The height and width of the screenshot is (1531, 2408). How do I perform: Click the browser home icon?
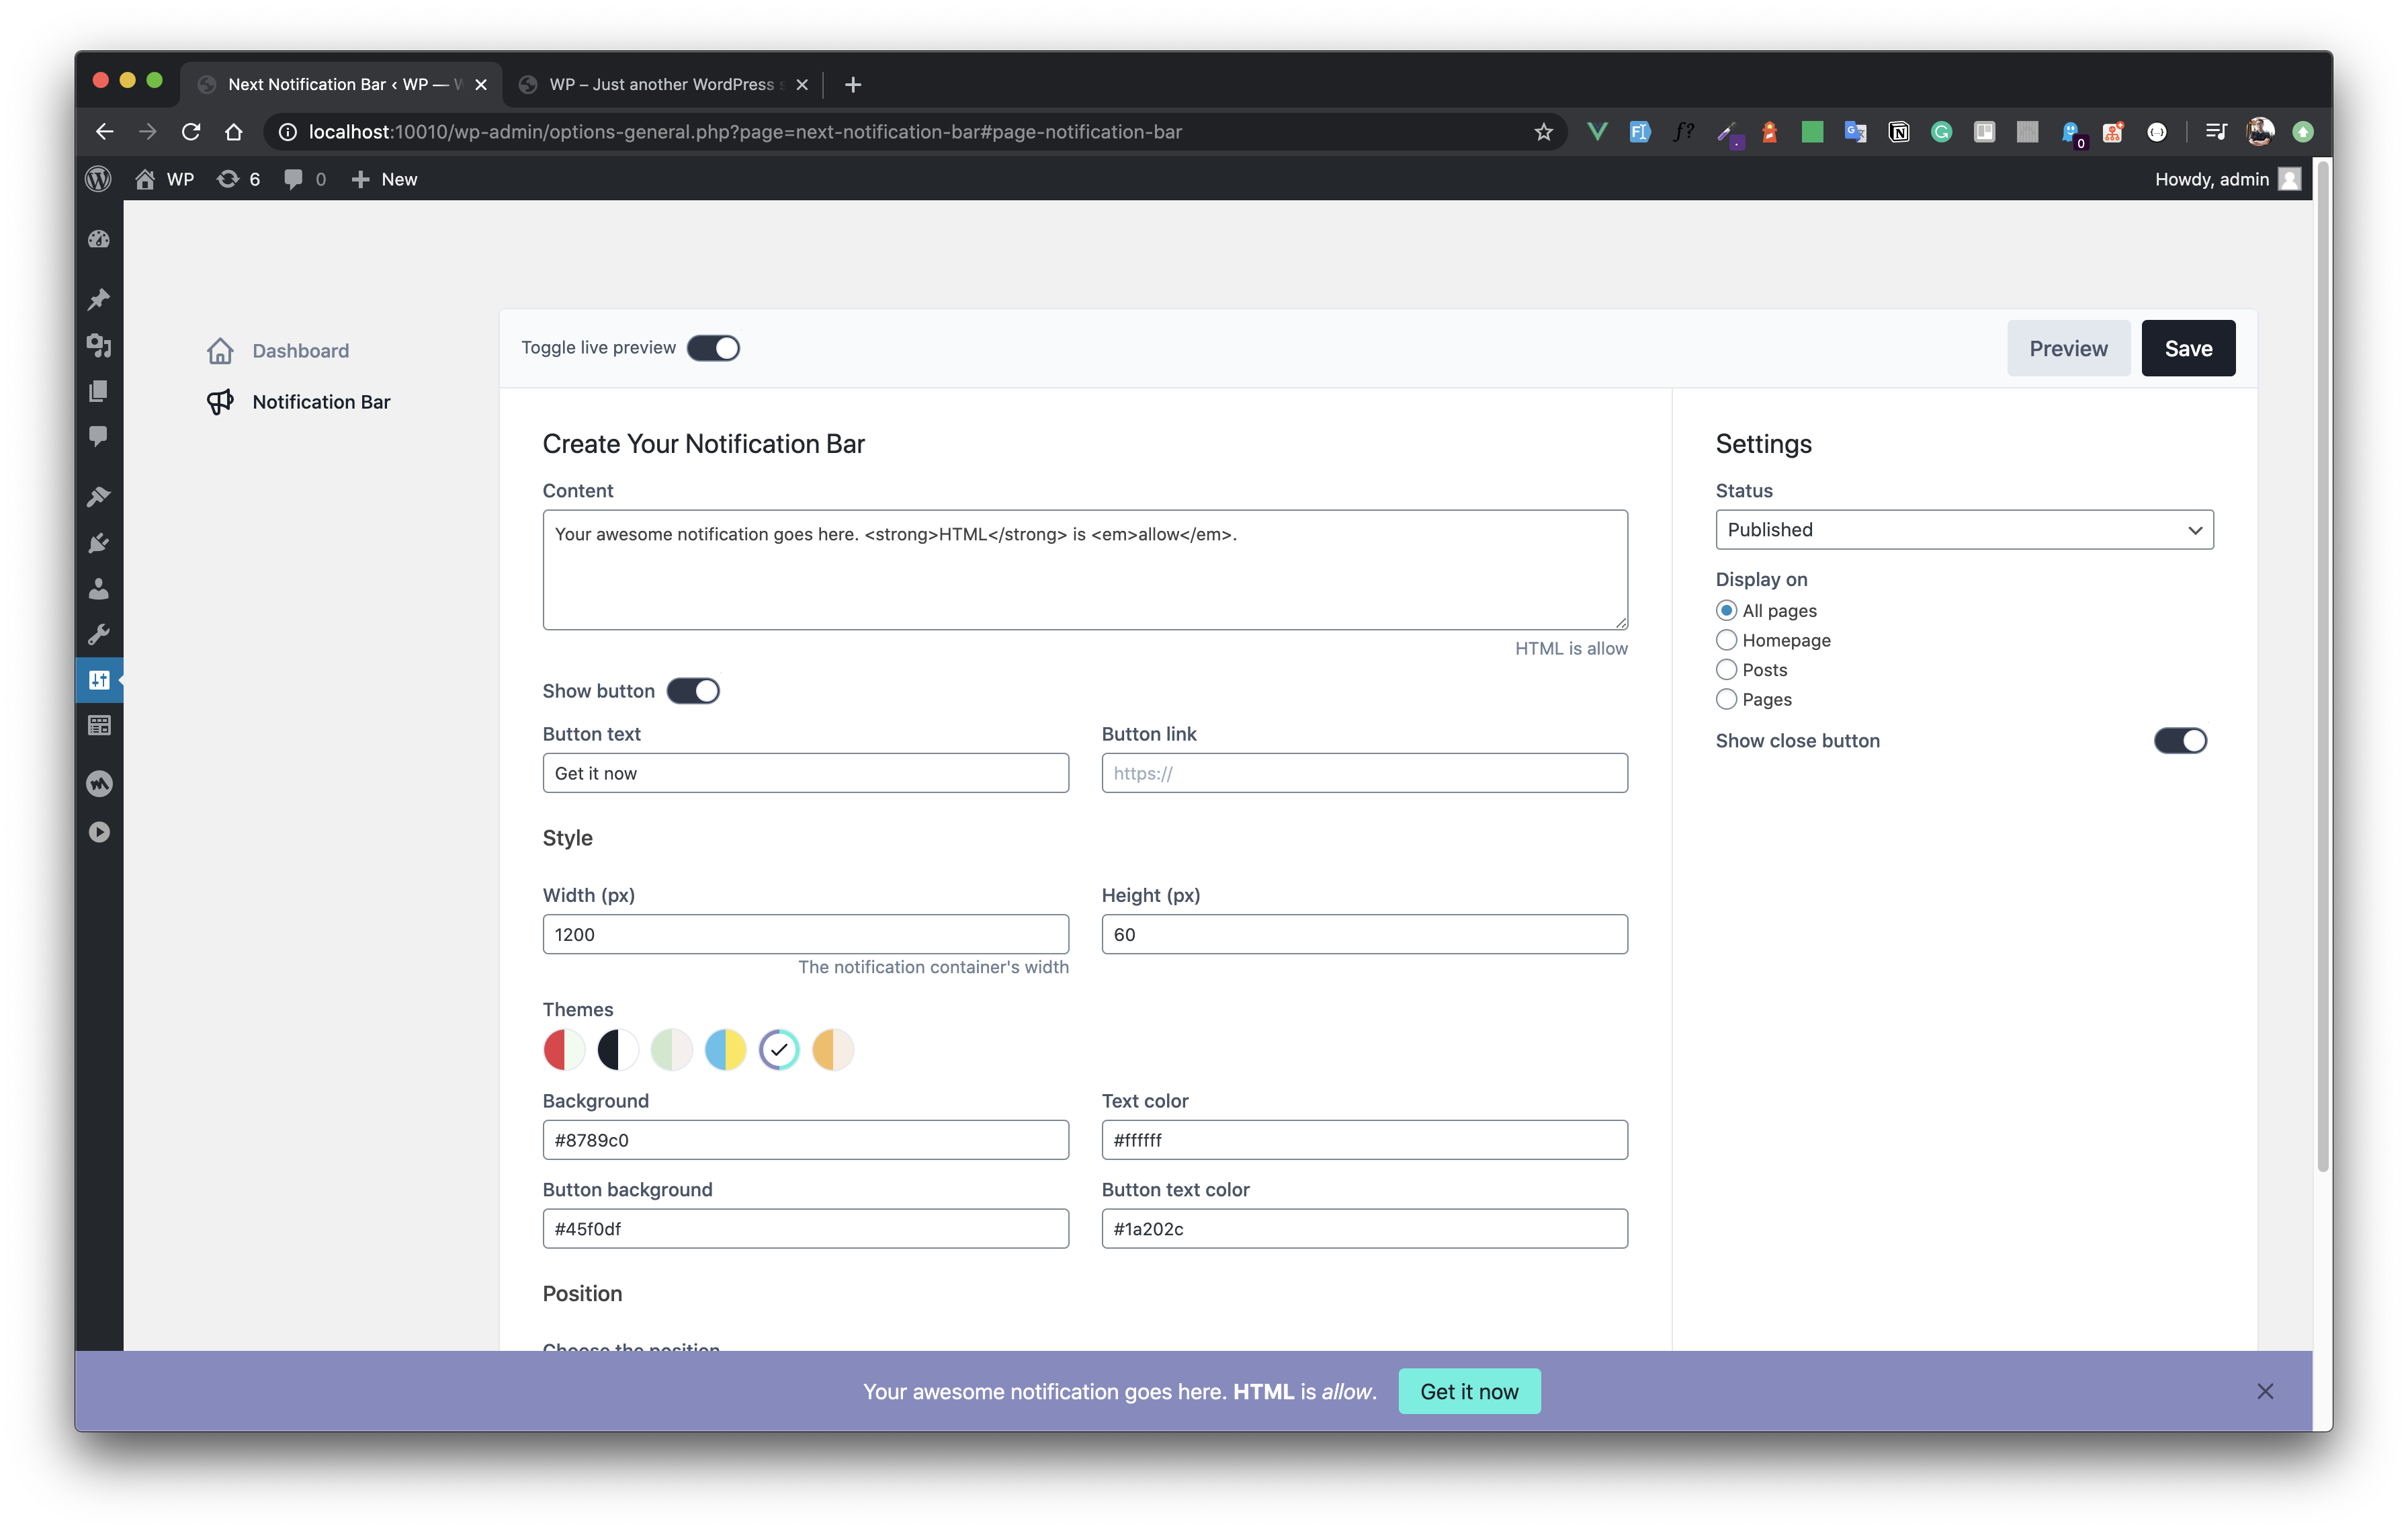pyautogui.click(x=233, y=132)
